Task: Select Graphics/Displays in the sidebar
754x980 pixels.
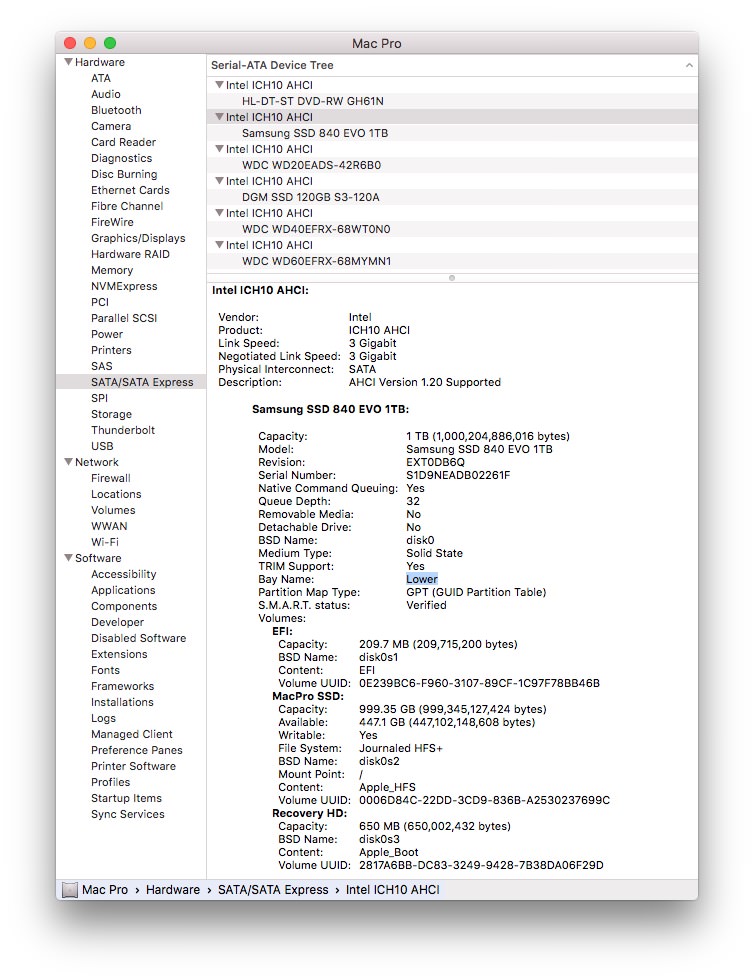Action: [138, 238]
